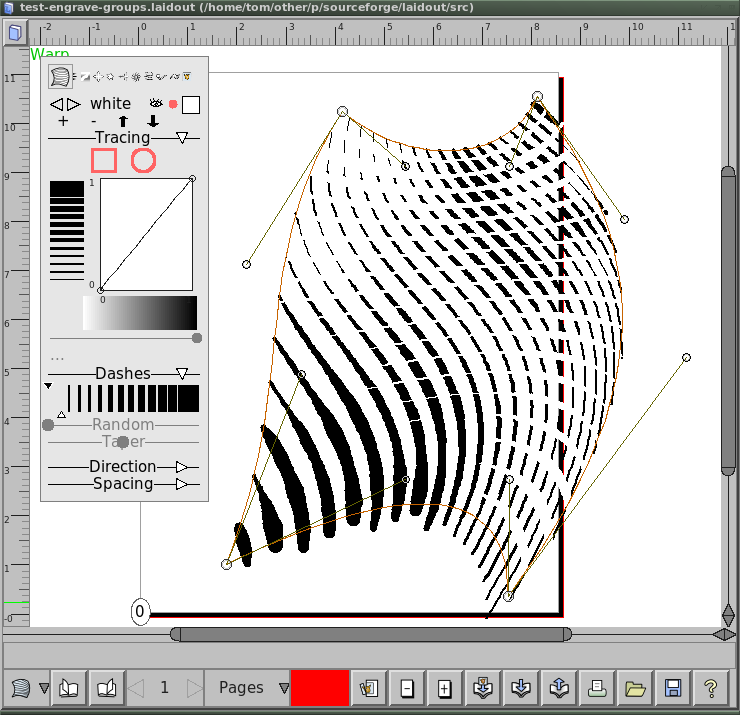This screenshot has width=740, height=715.
Task: Move group down with down arrow
Action: 153,121
